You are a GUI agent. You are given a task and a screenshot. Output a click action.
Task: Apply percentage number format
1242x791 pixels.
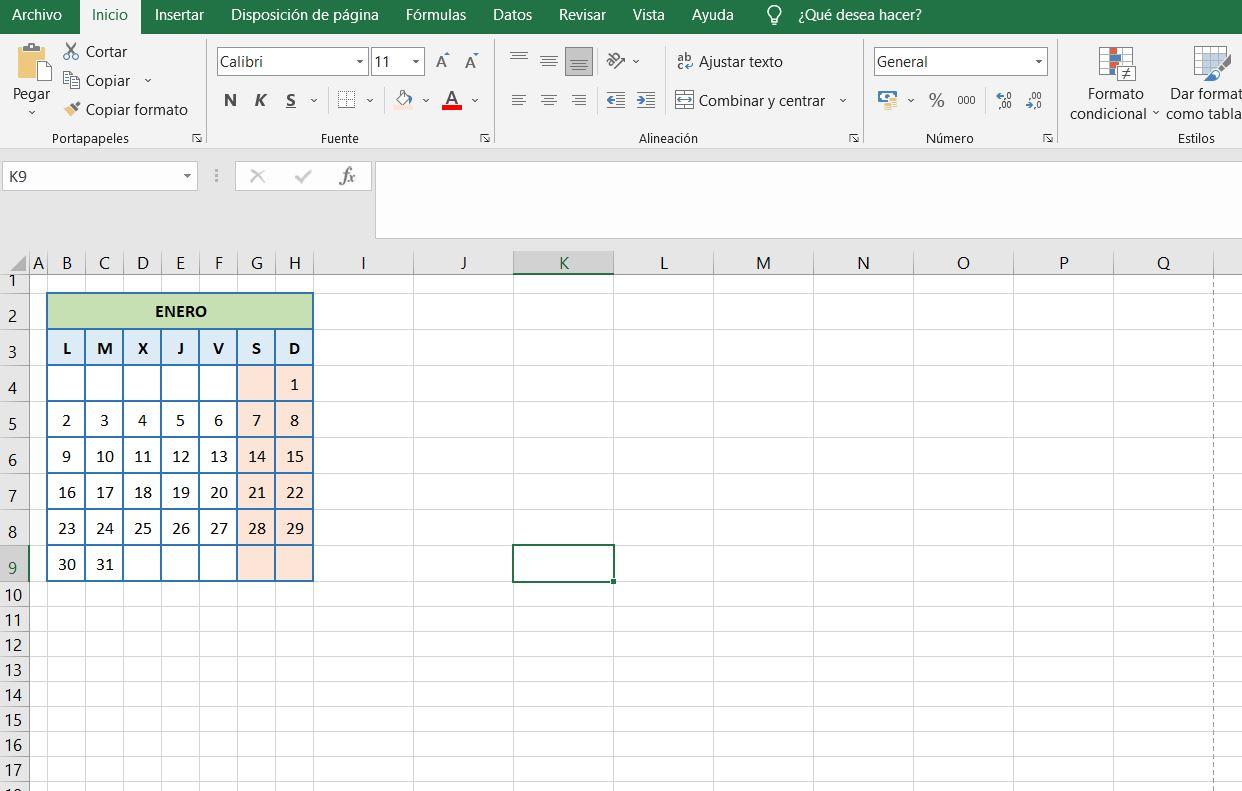click(936, 100)
